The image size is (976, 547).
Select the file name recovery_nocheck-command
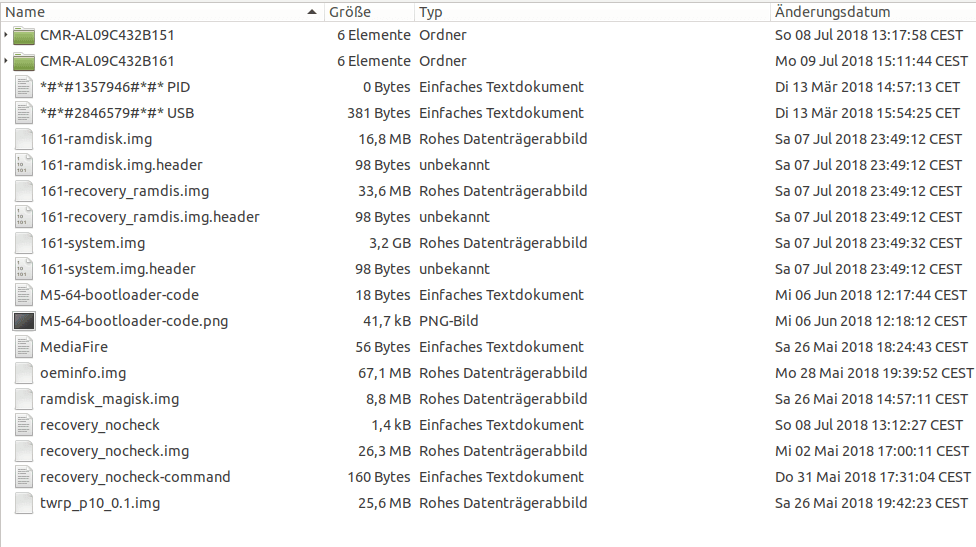135,477
